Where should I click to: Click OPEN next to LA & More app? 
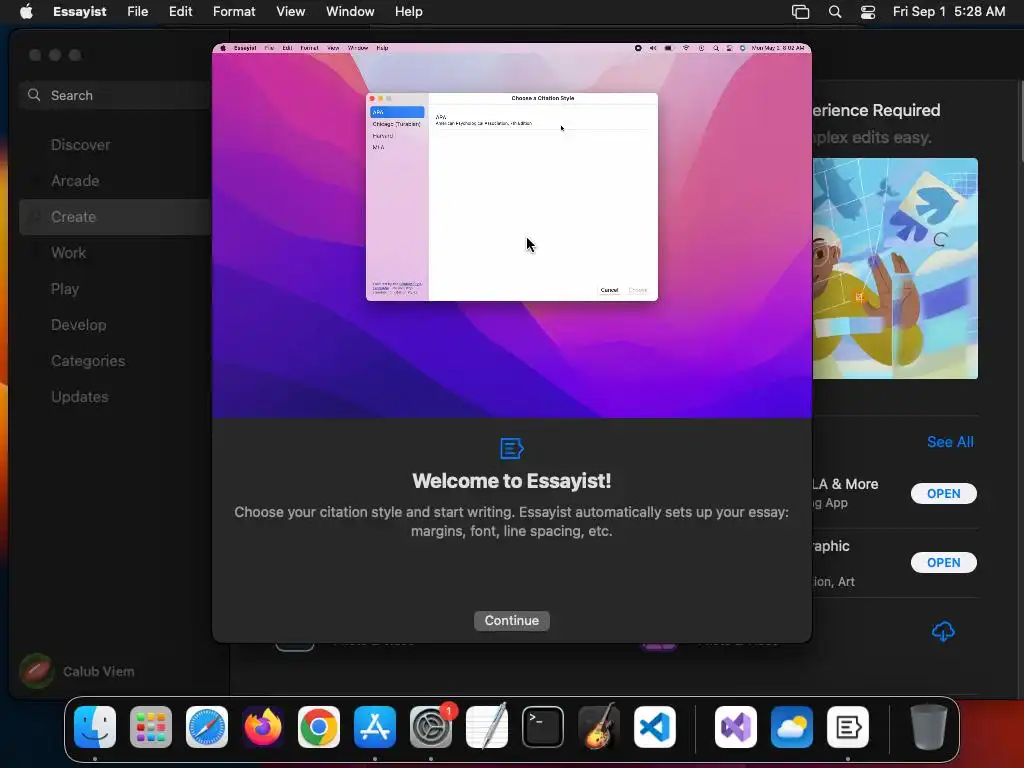pyautogui.click(x=944, y=494)
